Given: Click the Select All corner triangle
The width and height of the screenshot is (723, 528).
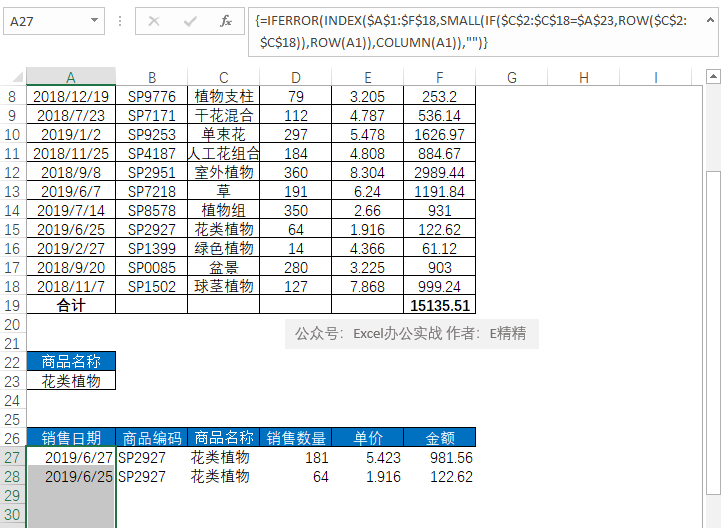Looking at the screenshot, I should click(x=13, y=78).
